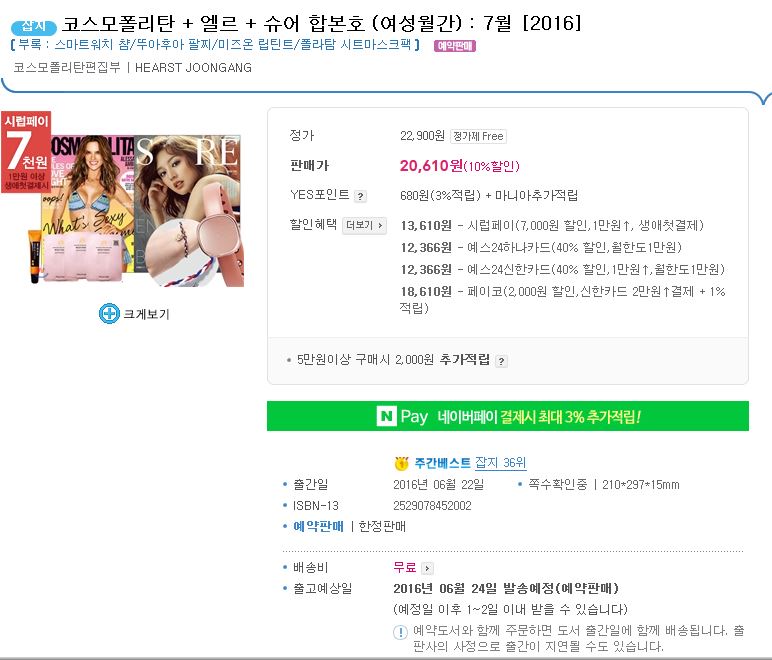Open the help icon next to 추가적립
Screen dimensions: 772x660
click(x=501, y=361)
